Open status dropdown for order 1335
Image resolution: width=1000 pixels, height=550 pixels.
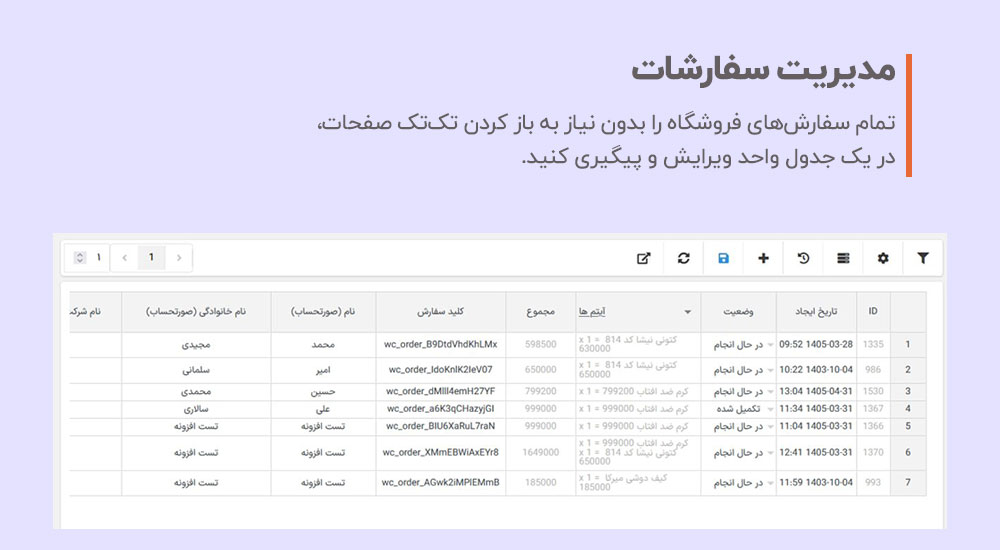coord(770,345)
